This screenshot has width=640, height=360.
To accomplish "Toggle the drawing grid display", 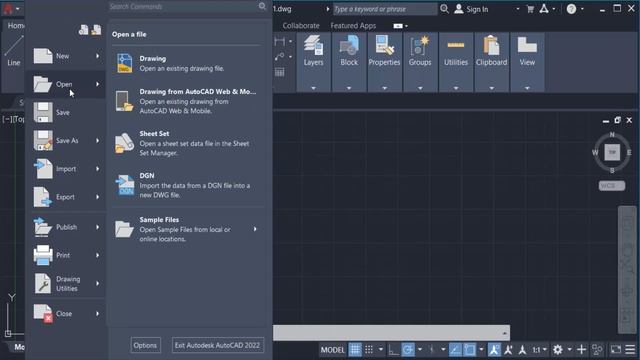I will (x=355, y=350).
